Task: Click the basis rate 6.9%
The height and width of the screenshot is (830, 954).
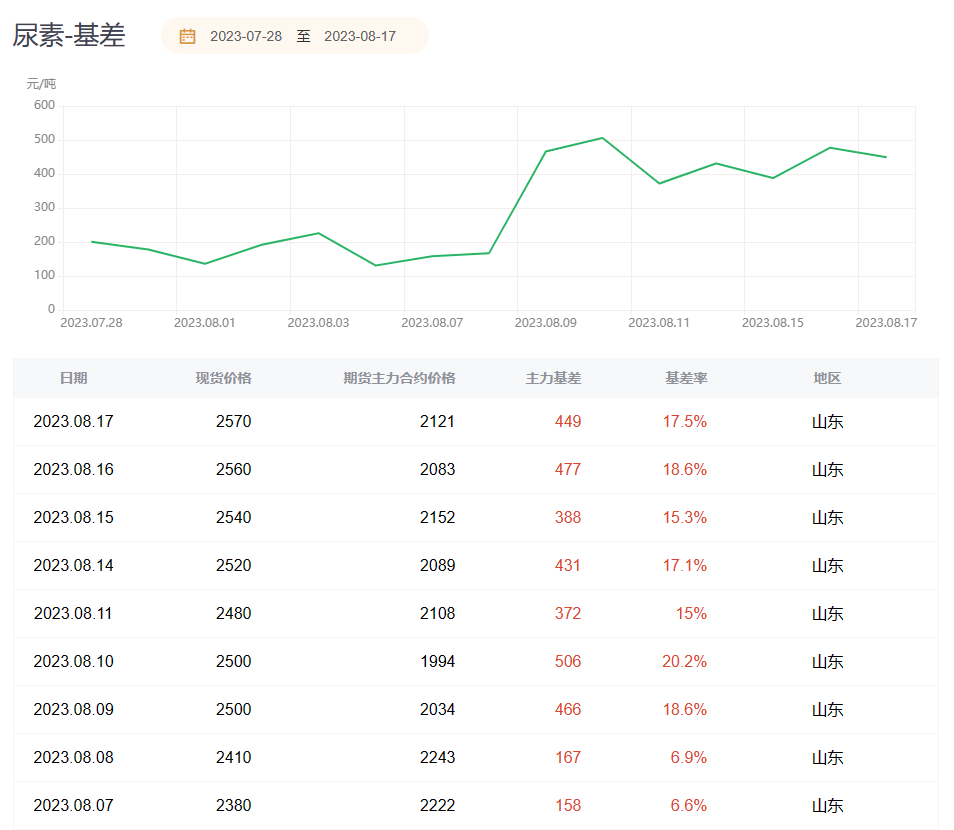Action: [689, 758]
